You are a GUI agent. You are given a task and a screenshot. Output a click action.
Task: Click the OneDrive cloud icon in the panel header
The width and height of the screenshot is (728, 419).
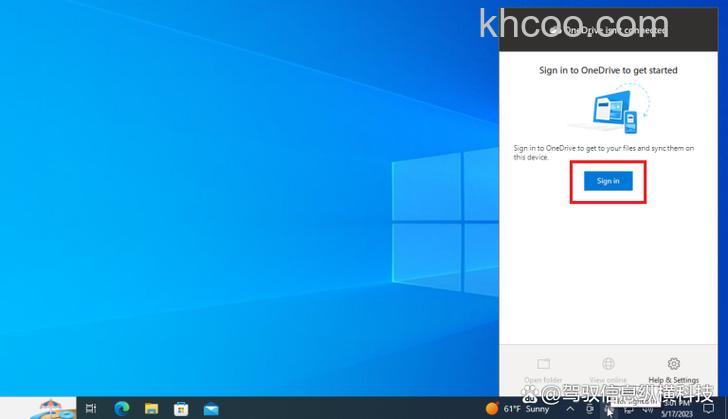[554, 30]
